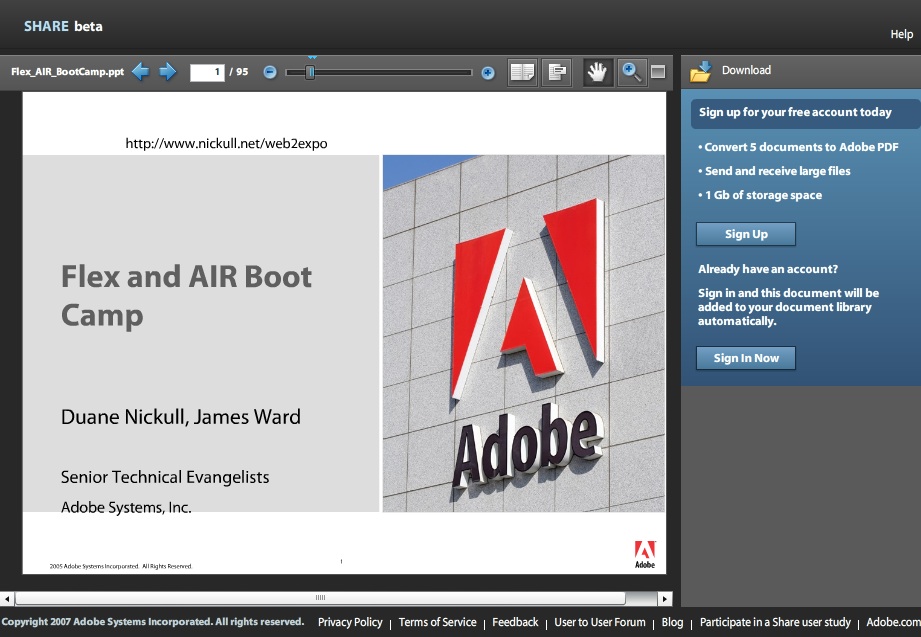This screenshot has width=921, height=637.
Task: Go to the previous page with the left arrow
Action: [140, 72]
